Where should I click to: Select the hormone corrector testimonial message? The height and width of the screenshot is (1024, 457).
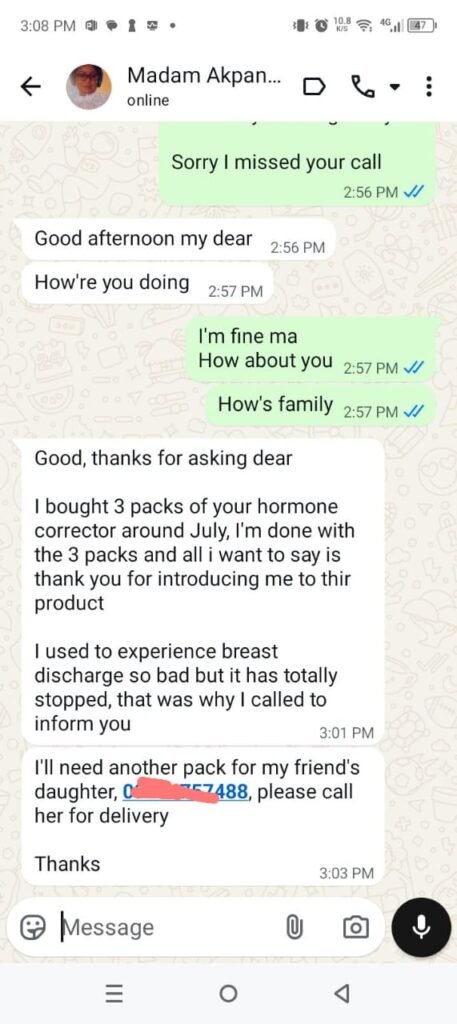point(202,592)
